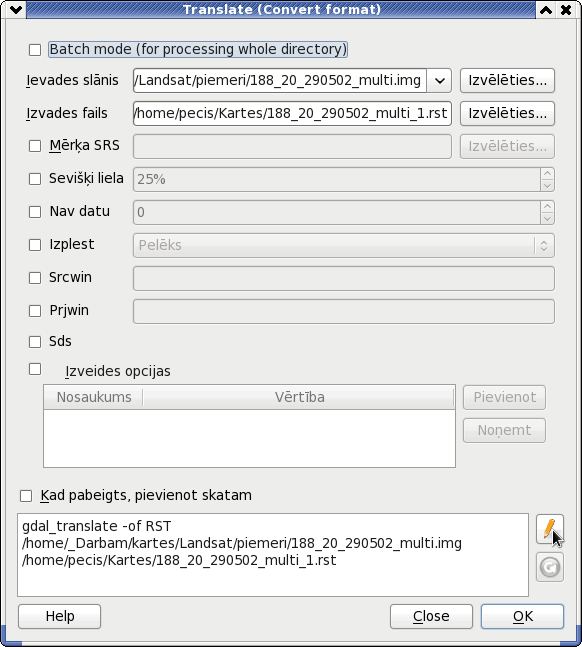Close the Translate dialog with X icon

click(x=566, y=9)
